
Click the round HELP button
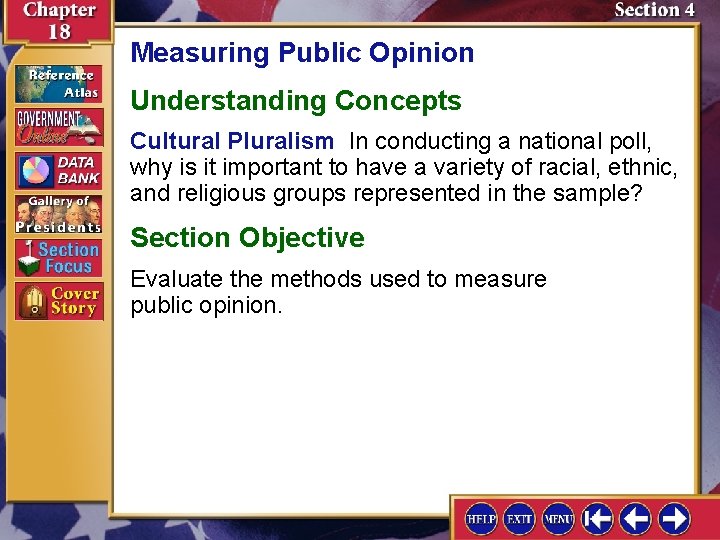481,519
